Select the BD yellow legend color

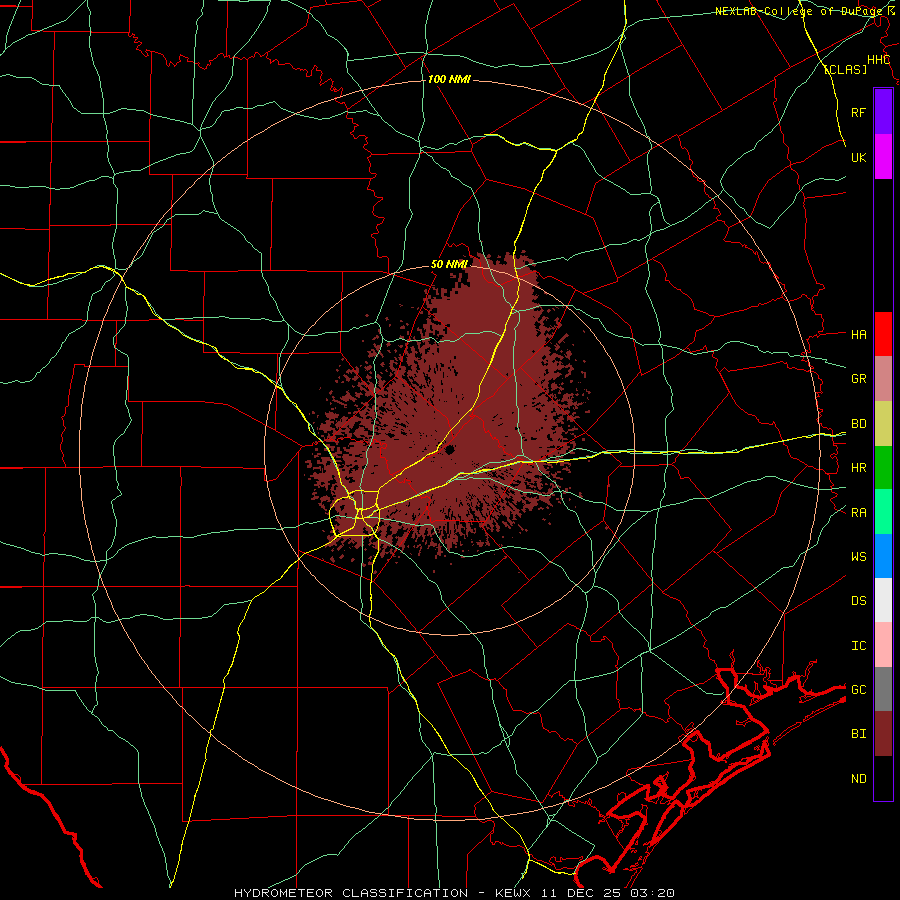[x=883, y=424]
